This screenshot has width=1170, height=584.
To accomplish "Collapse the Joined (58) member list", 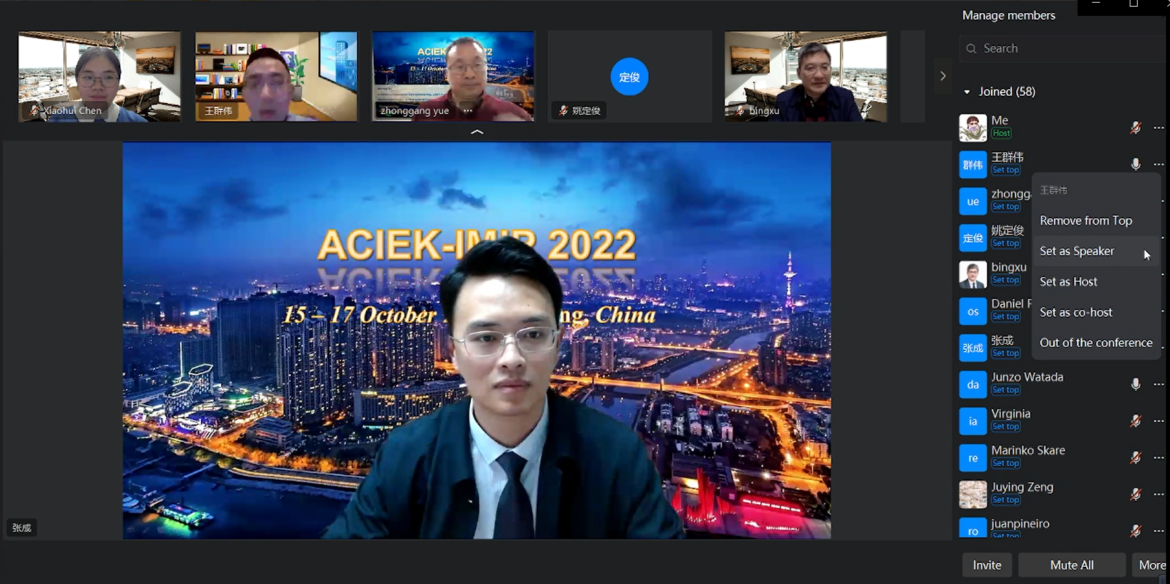I will [x=967, y=92].
